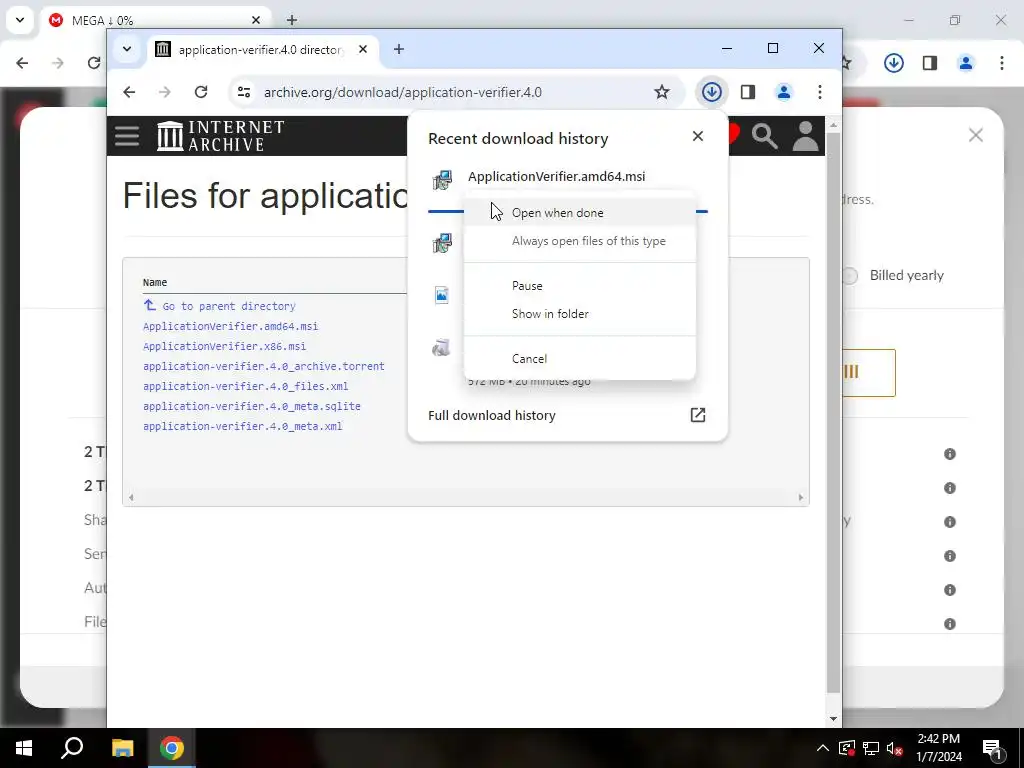Image resolution: width=1024 pixels, height=768 pixels.
Task: Open three-dot menu of background Chrome window
Action: pos(1002,63)
